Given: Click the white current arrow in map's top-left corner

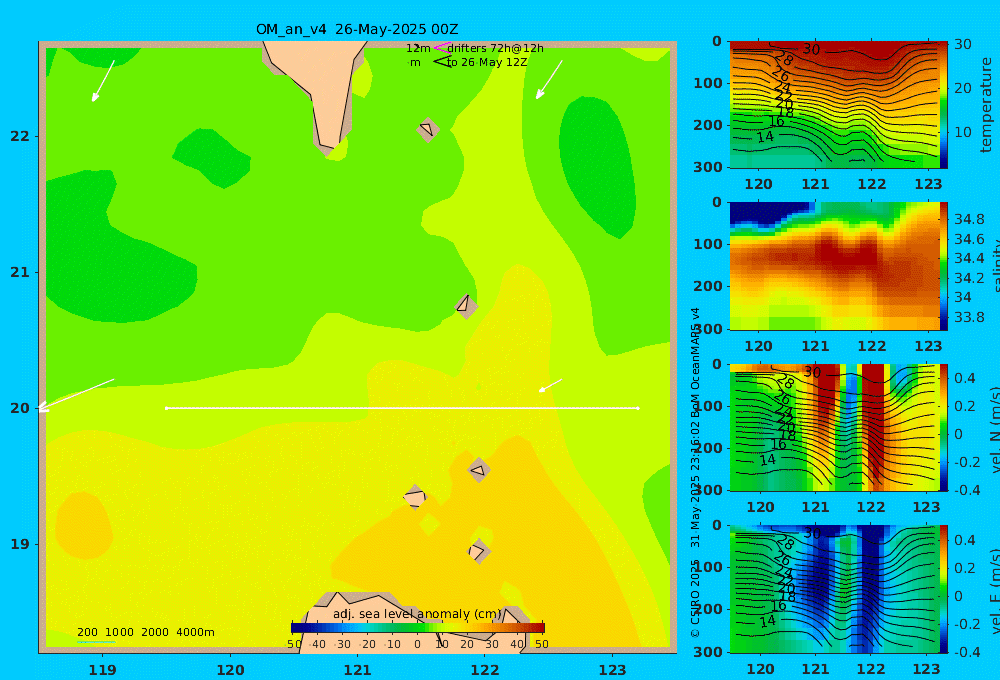Looking at the screenshot, I should coord(103,81).
